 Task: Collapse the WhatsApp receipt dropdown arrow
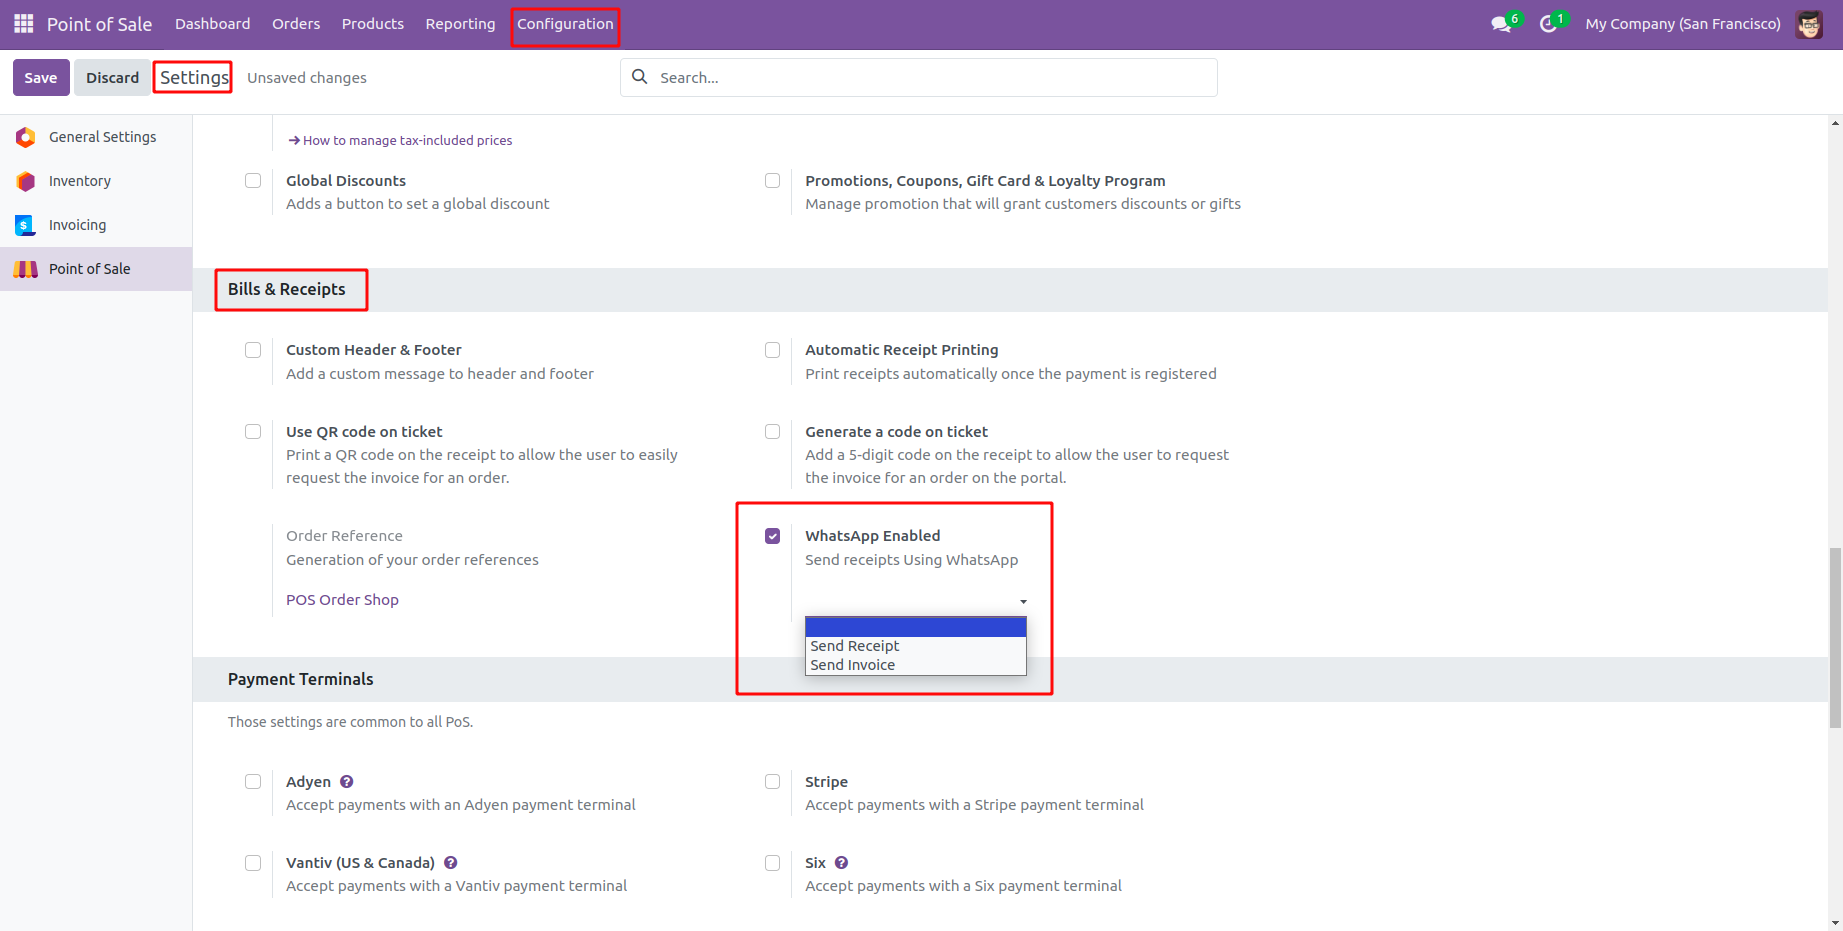click(x=1023, y=602)
